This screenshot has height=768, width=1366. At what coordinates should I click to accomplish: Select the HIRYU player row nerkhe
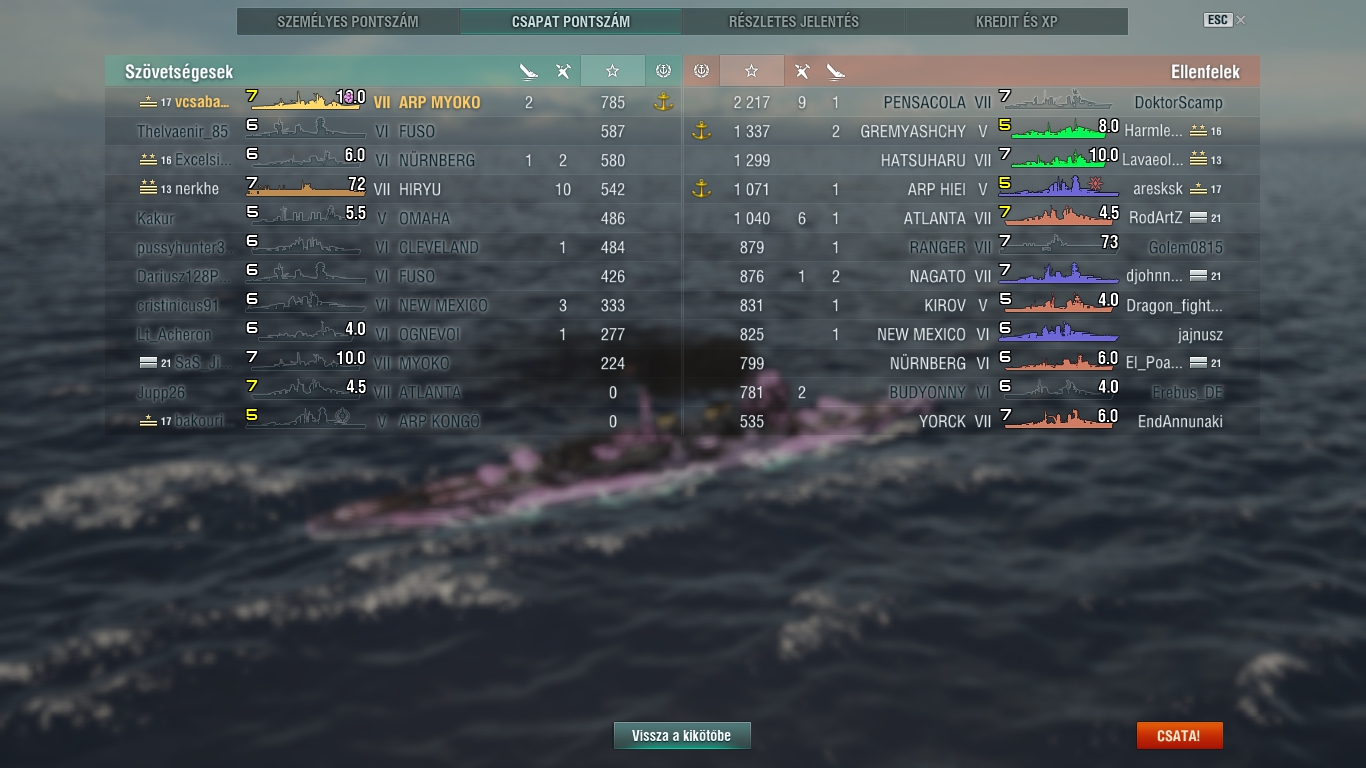394,188
